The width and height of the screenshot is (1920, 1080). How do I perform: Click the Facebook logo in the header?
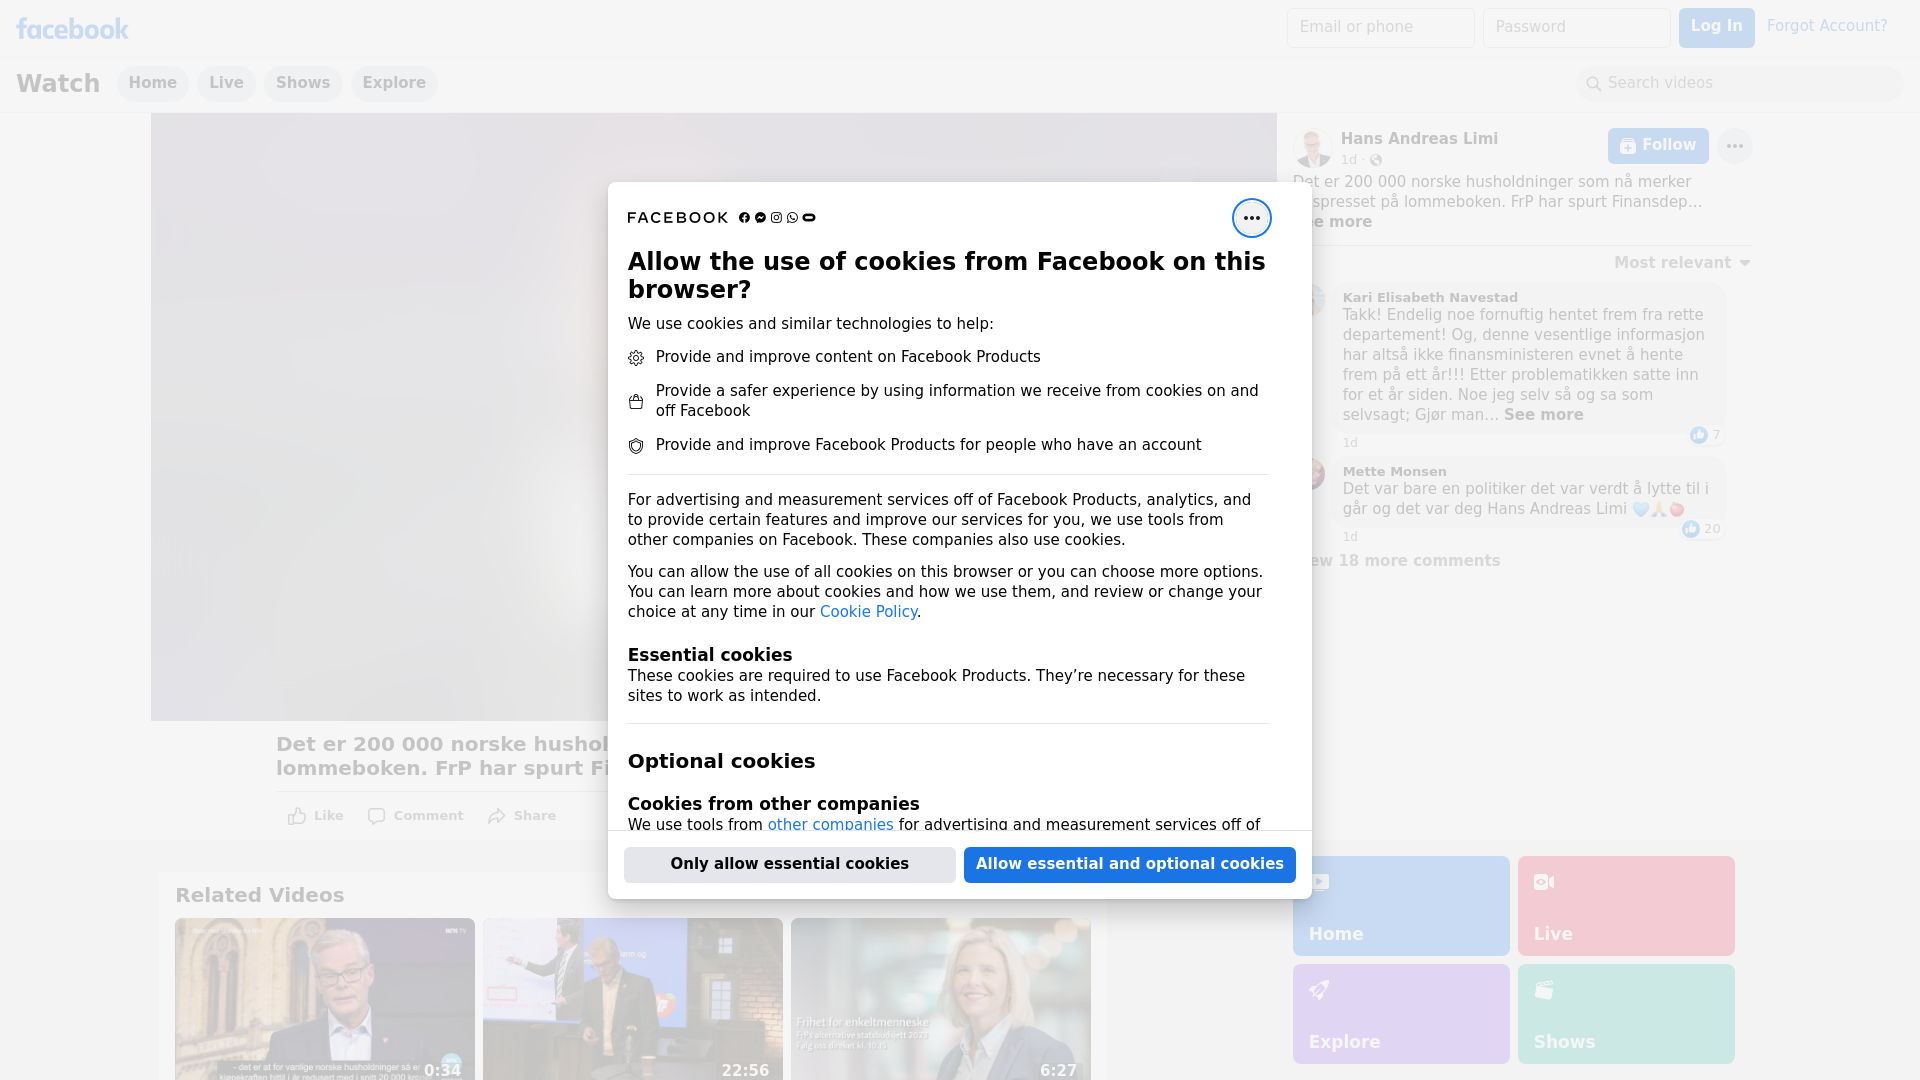click(72, 28)
